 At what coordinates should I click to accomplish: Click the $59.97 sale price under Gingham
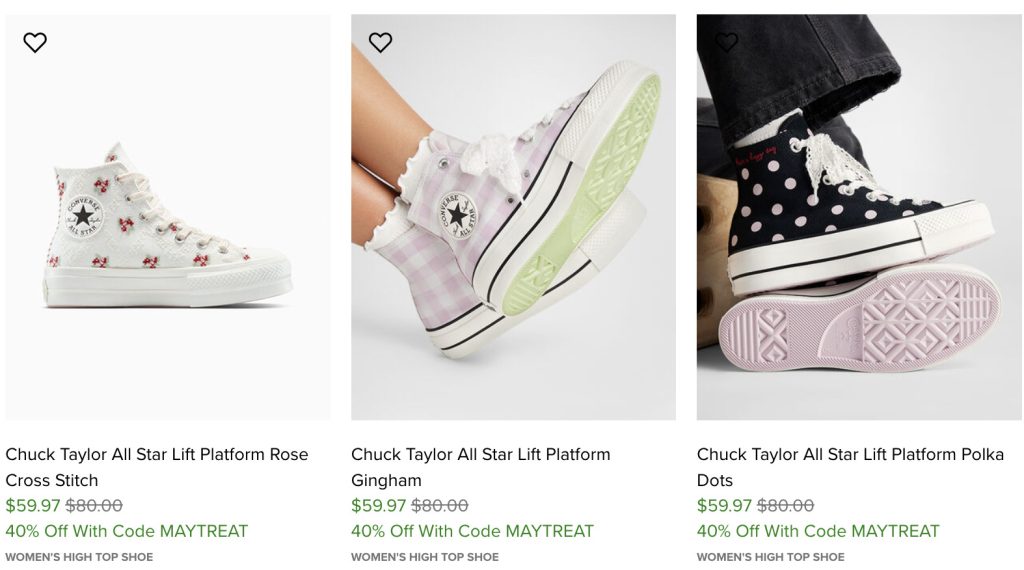click(378, 506)
